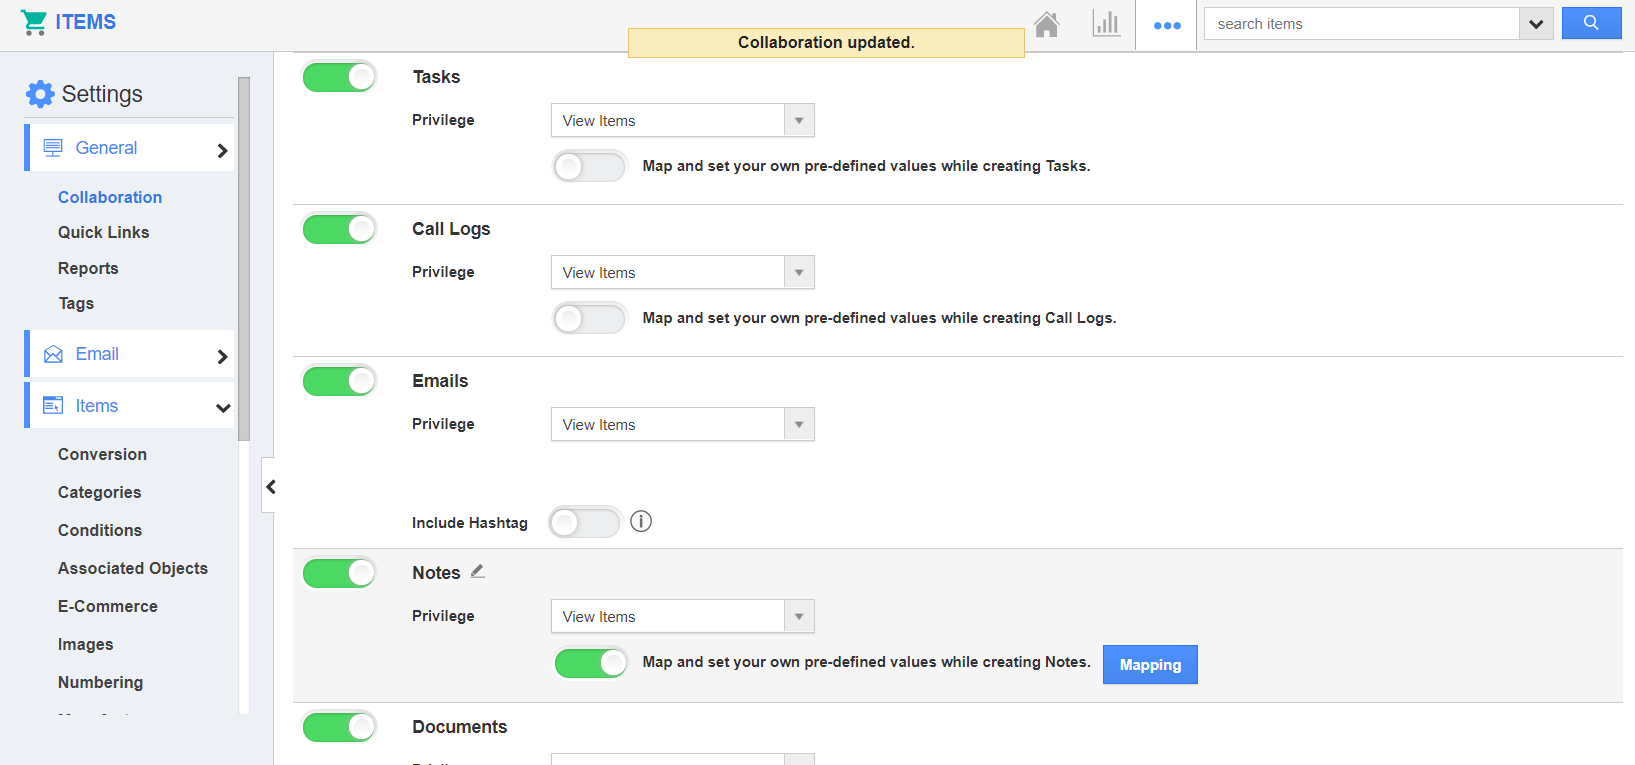Click the blue Mapping button
The image size is (1635, 765).
click(x=1149, y=665)
